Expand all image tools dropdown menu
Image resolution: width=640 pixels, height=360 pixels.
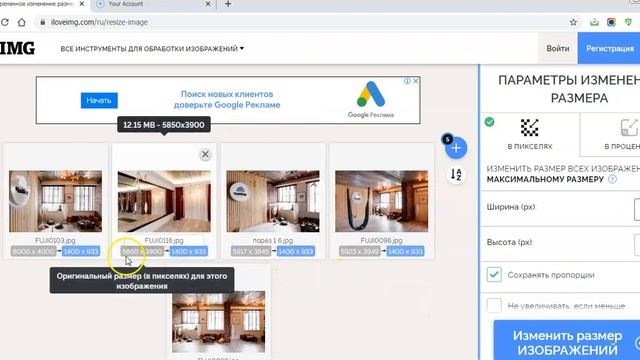[152, 49]
